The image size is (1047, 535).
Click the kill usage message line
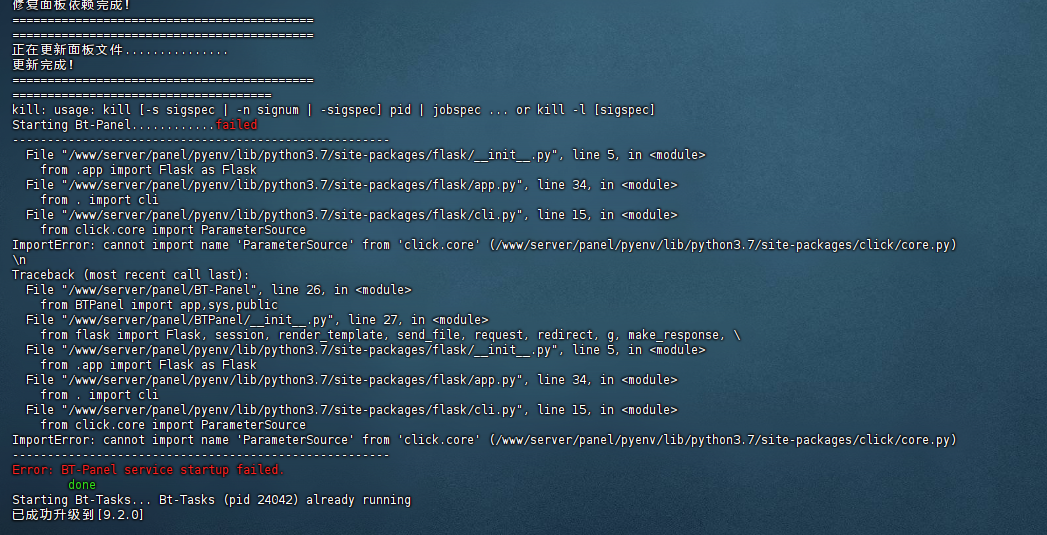(334, 110)
